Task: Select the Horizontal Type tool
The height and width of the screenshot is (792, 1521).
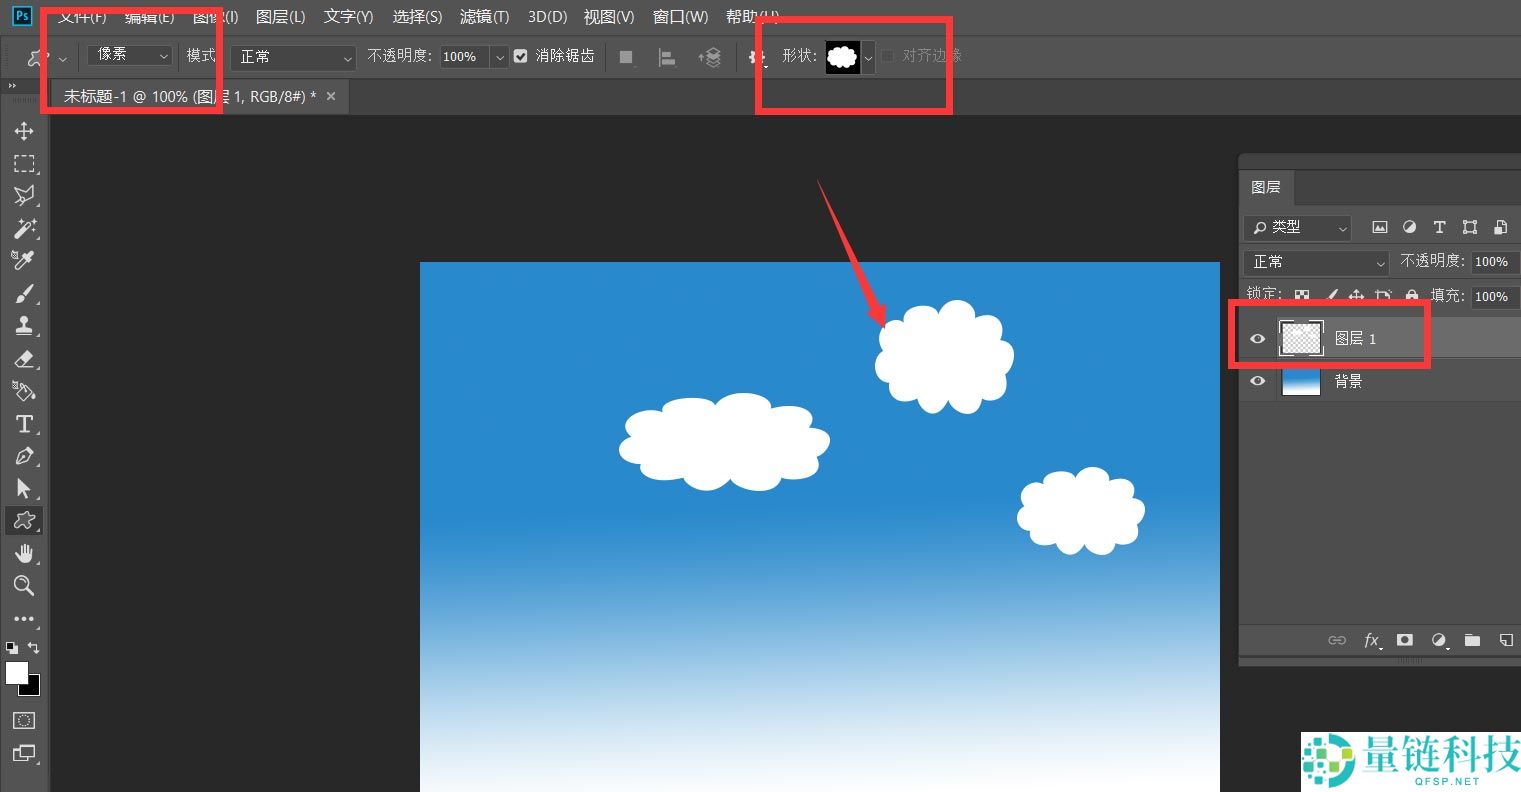Action: tap(24, 424)
